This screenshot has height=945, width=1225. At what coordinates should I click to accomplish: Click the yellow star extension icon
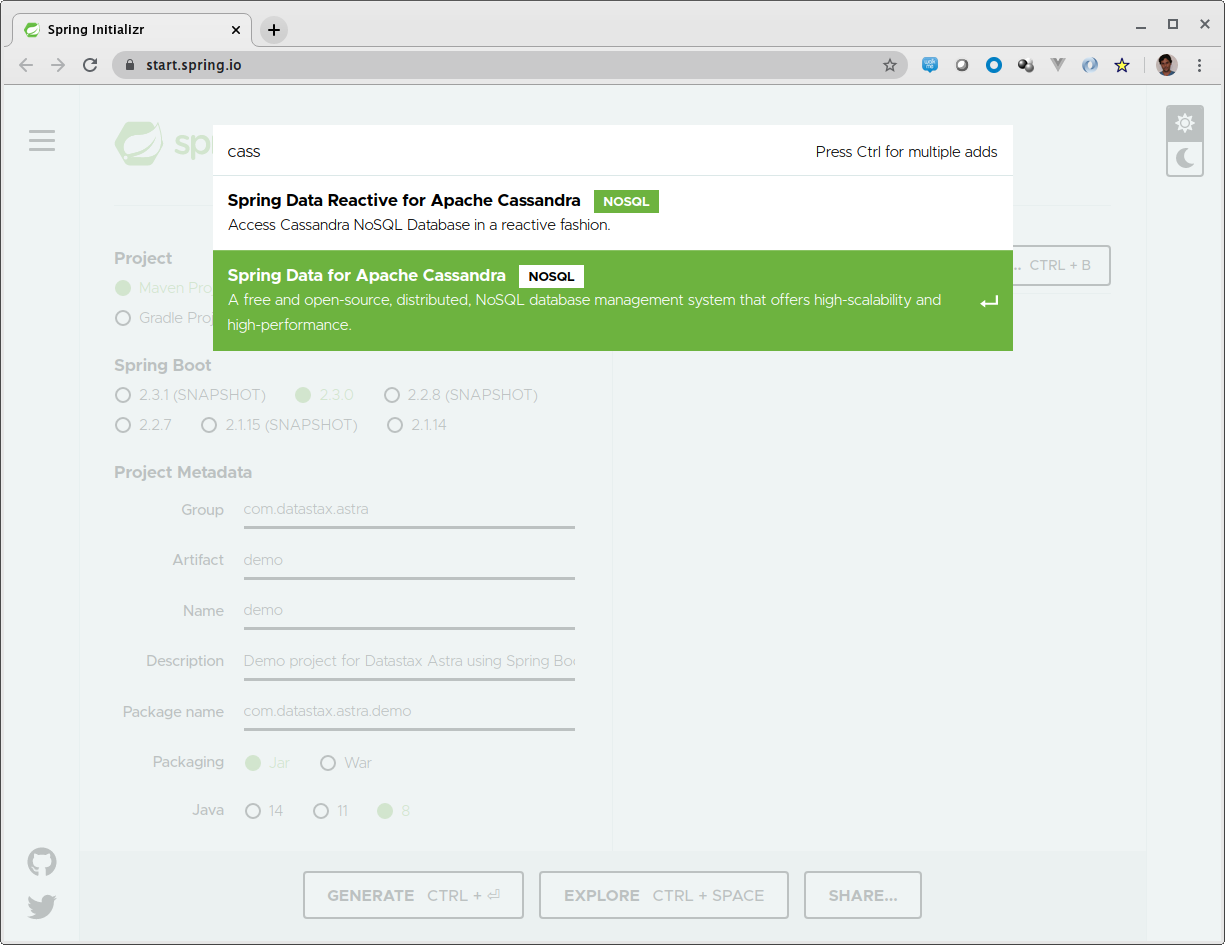[1122, 65]
